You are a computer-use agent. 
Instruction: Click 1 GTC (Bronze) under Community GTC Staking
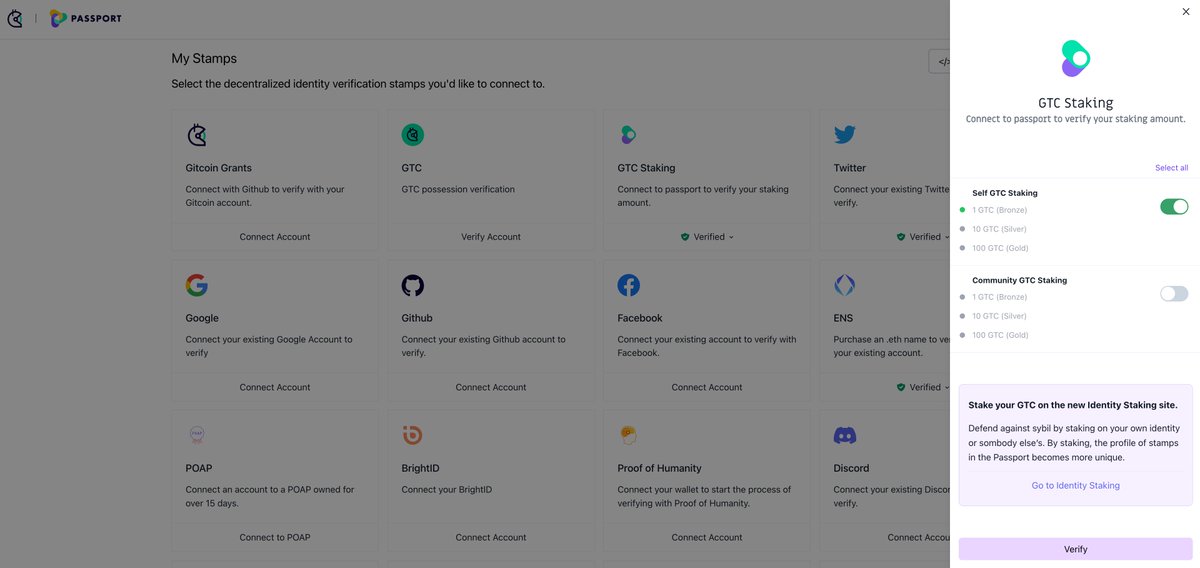coord(999,297)
